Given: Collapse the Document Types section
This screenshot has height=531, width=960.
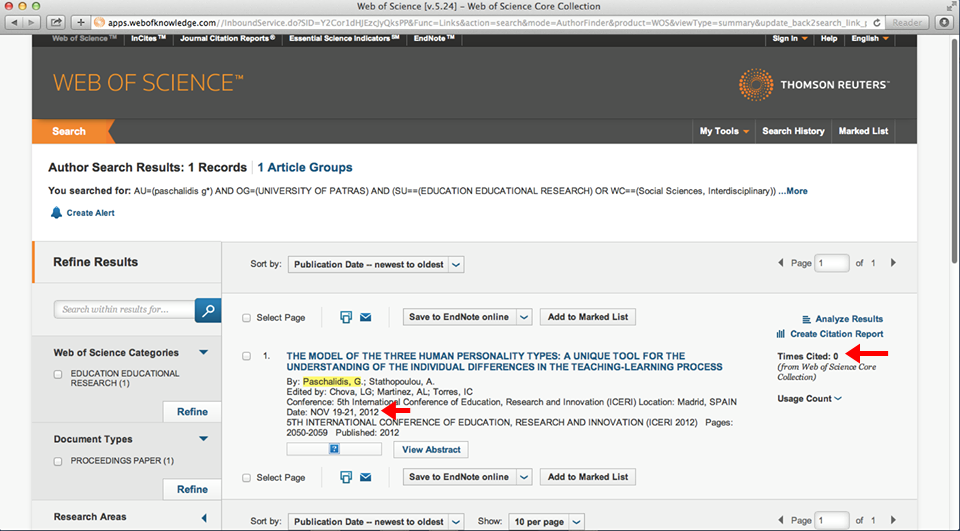Looking at the screenshot, I should tap(203, 439).
